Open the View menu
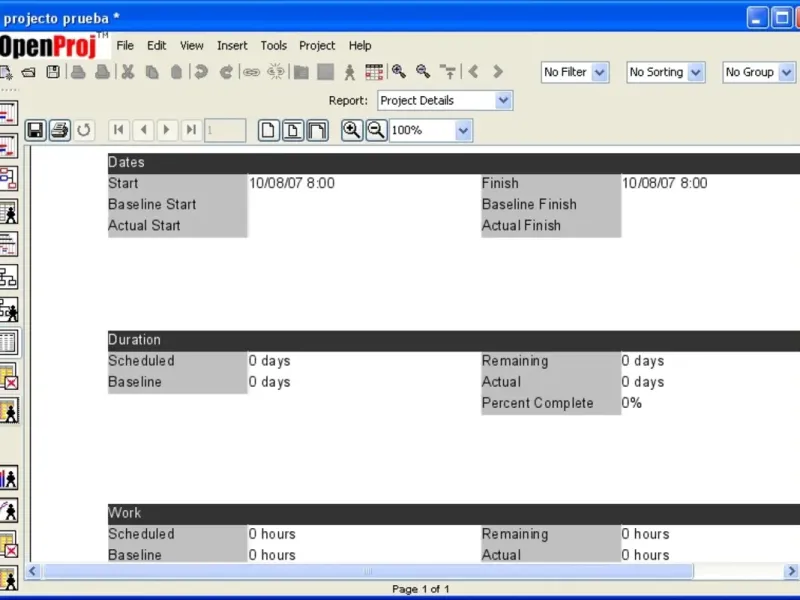 (192, 46)
